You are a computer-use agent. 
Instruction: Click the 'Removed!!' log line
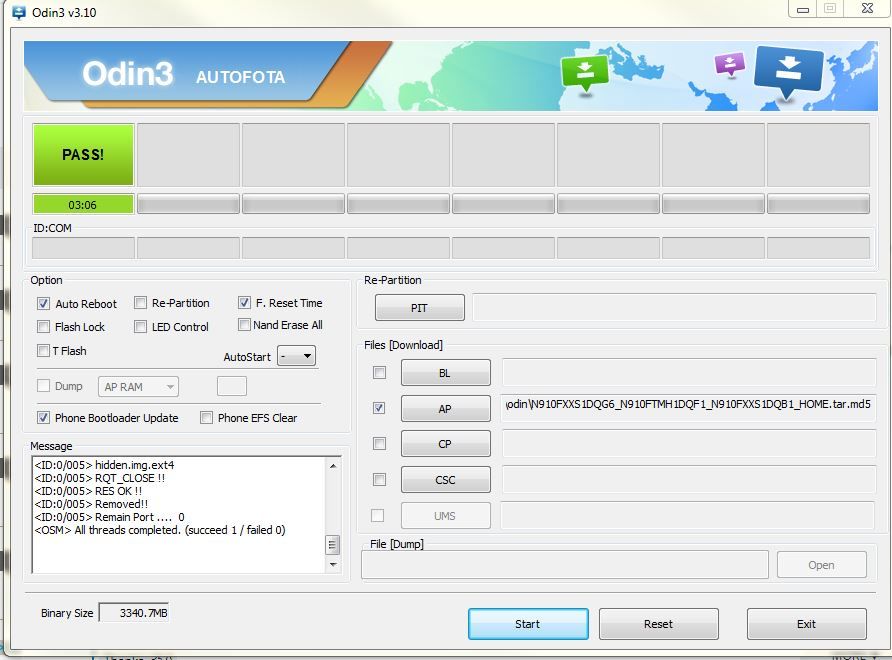pos(91,504)
